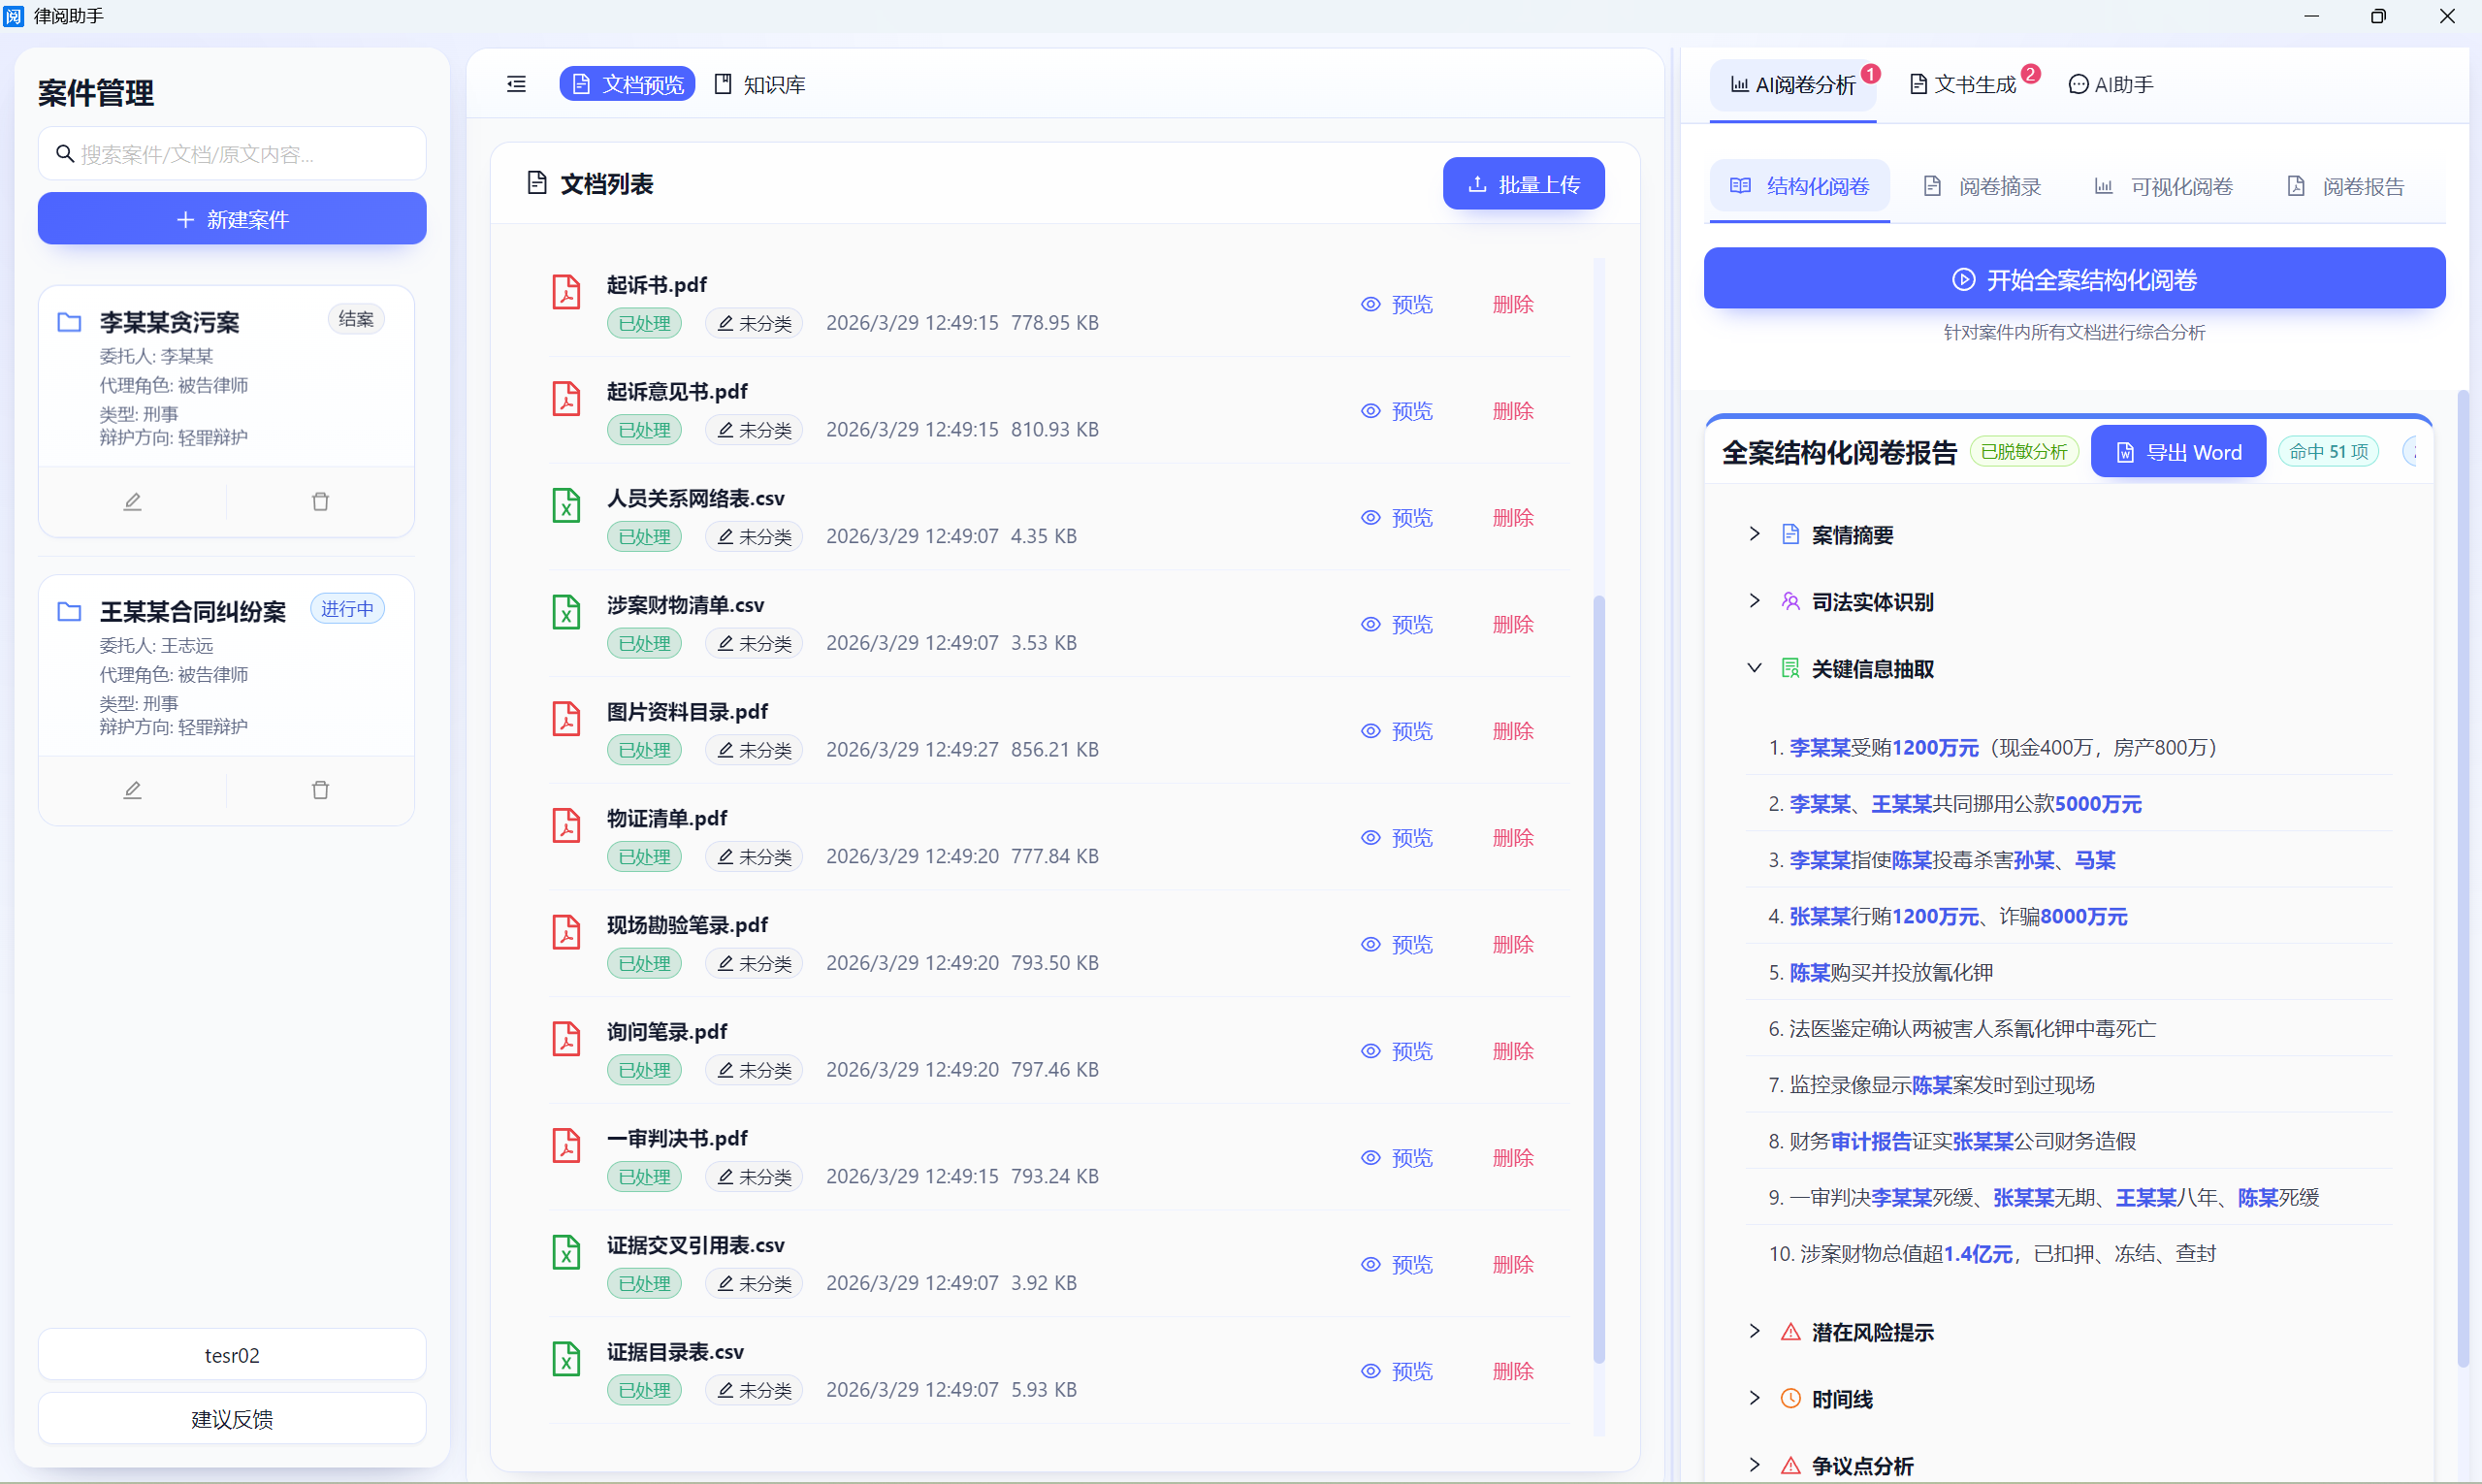Switch to the 可视化阅卷 sub-tab
The width and height of the screenshot is (2482, 1484).
(x=2164, y=186)
